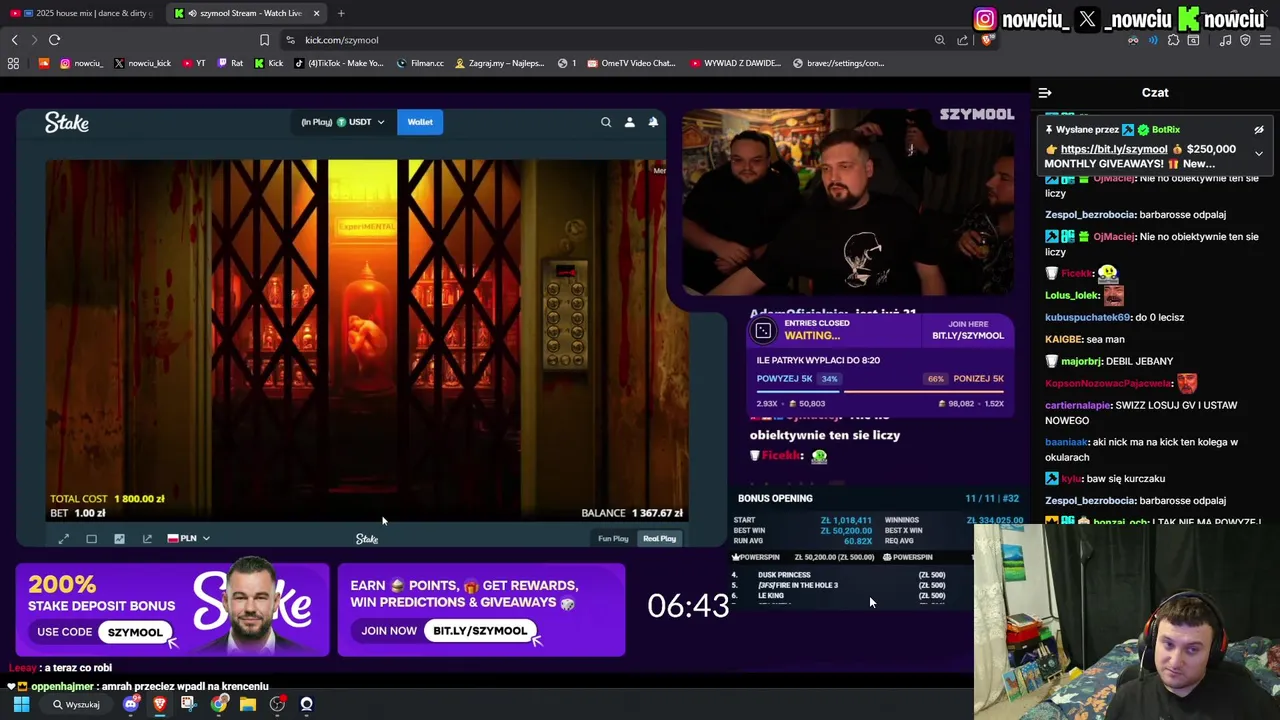Open live stats chart icon under the game
Viewport: 1280px width, 720px height.
[119, 539]
